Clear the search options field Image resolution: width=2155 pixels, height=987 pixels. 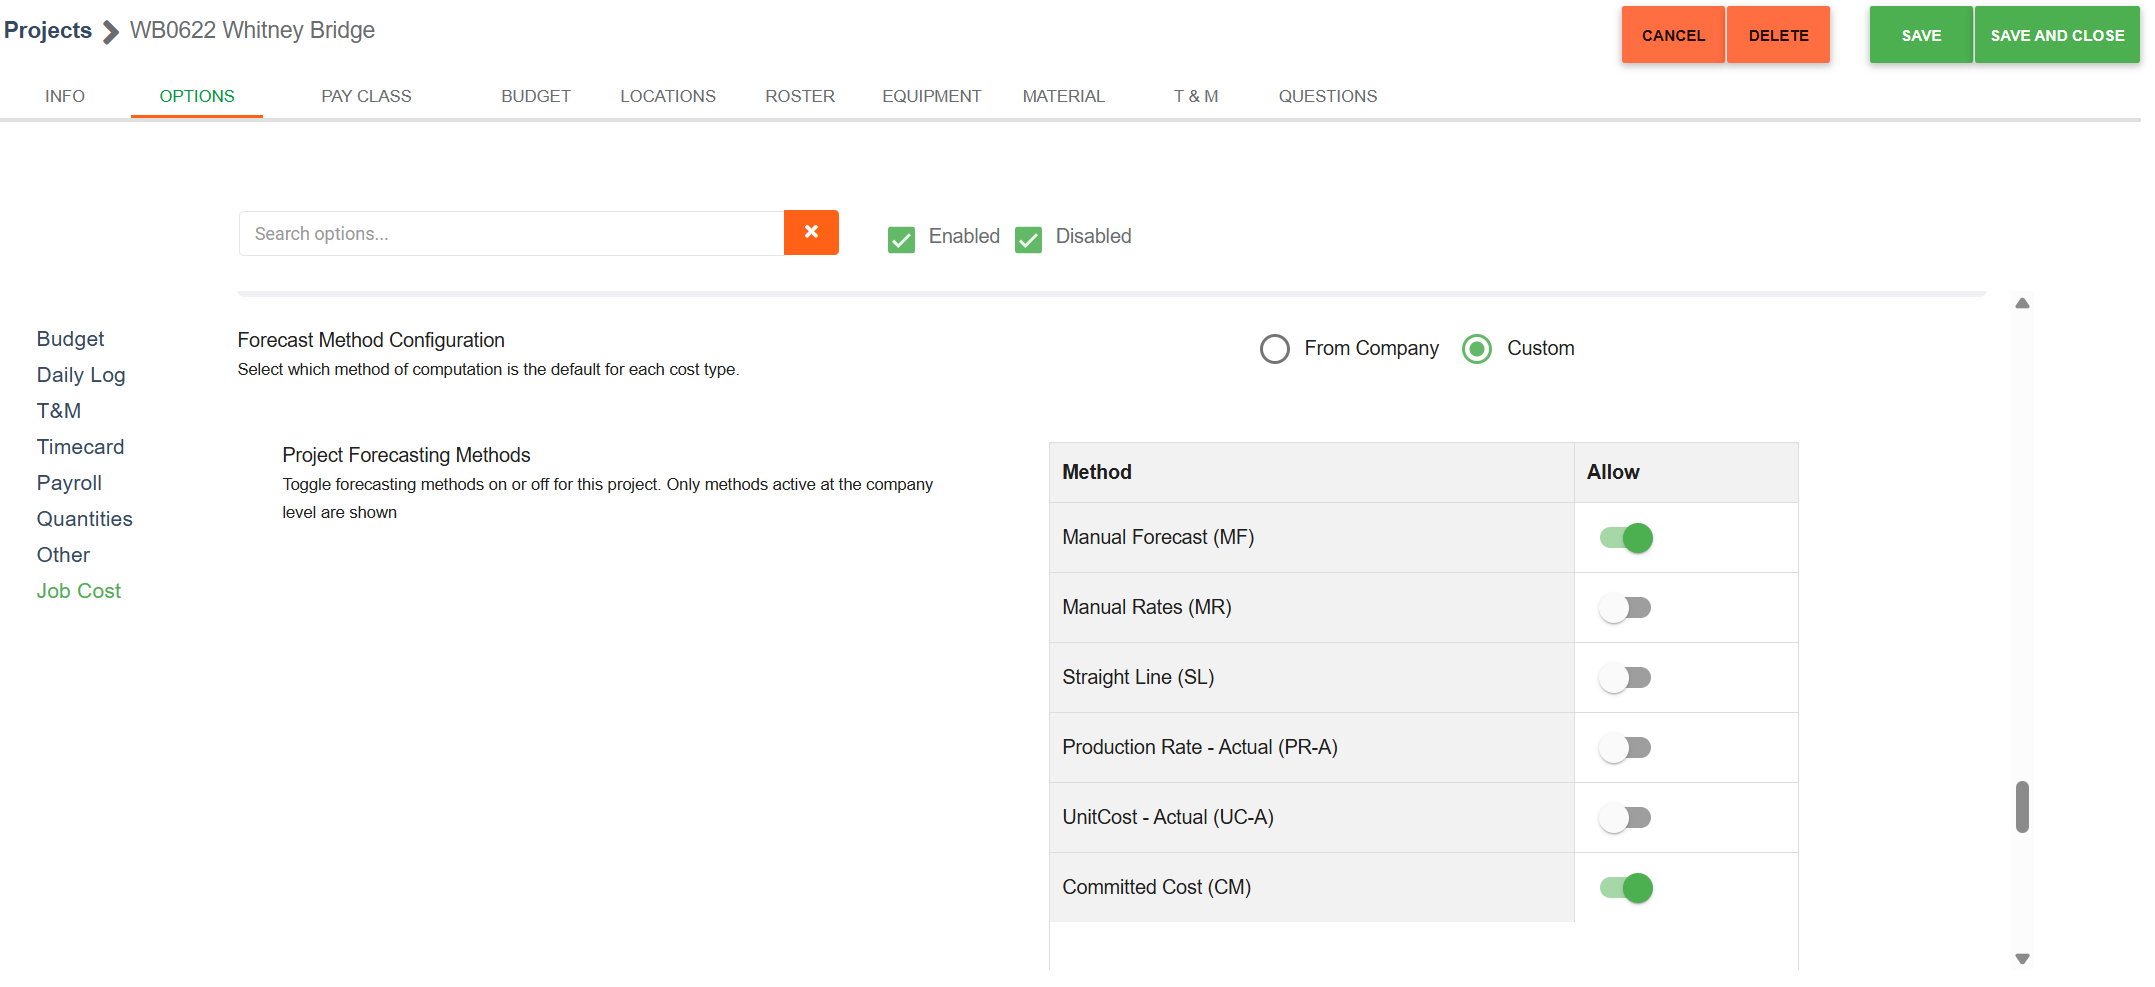click(810, 233)
